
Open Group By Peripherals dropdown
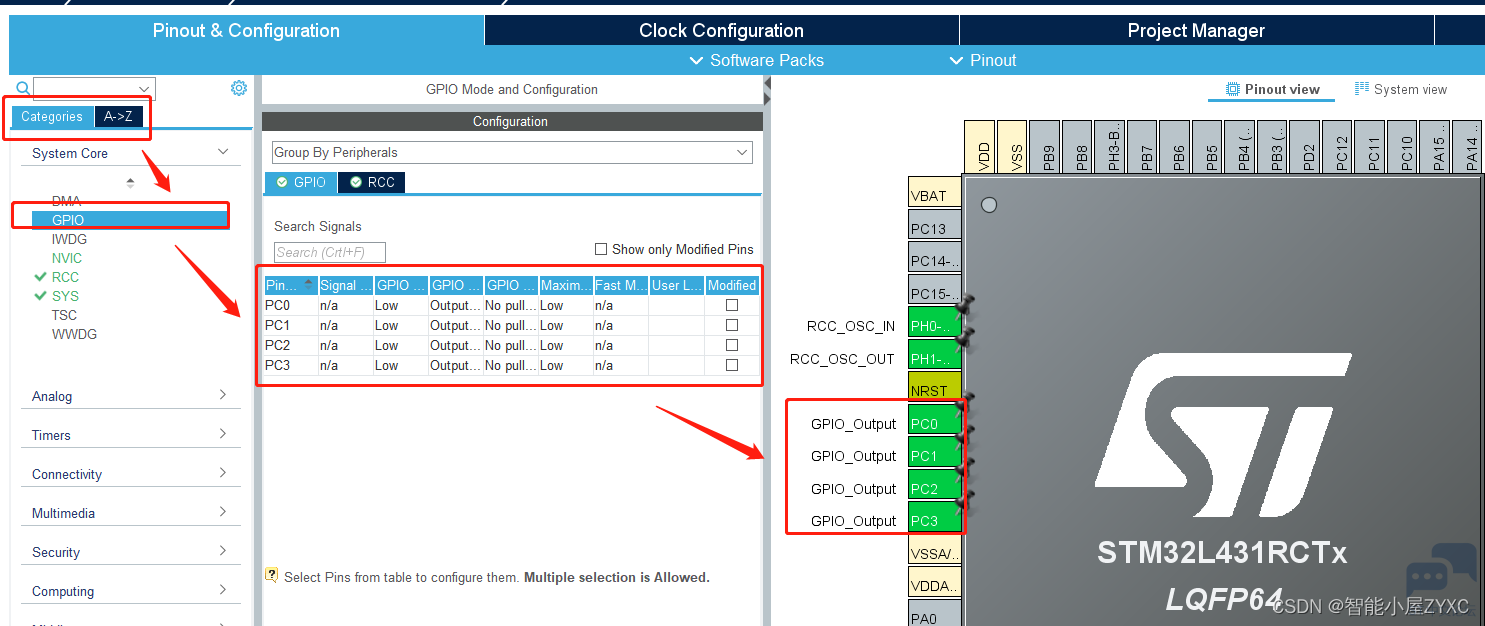512,152
